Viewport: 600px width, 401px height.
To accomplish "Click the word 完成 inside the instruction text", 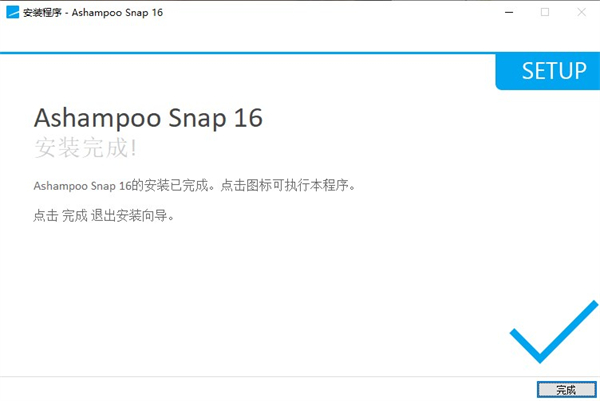I will 75,216.
